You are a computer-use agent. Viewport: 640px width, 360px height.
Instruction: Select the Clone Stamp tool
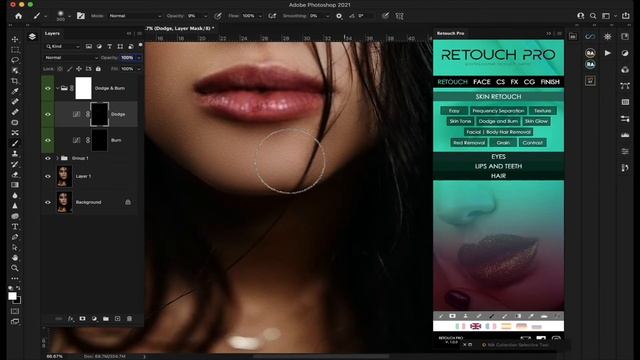click(15, 153)
